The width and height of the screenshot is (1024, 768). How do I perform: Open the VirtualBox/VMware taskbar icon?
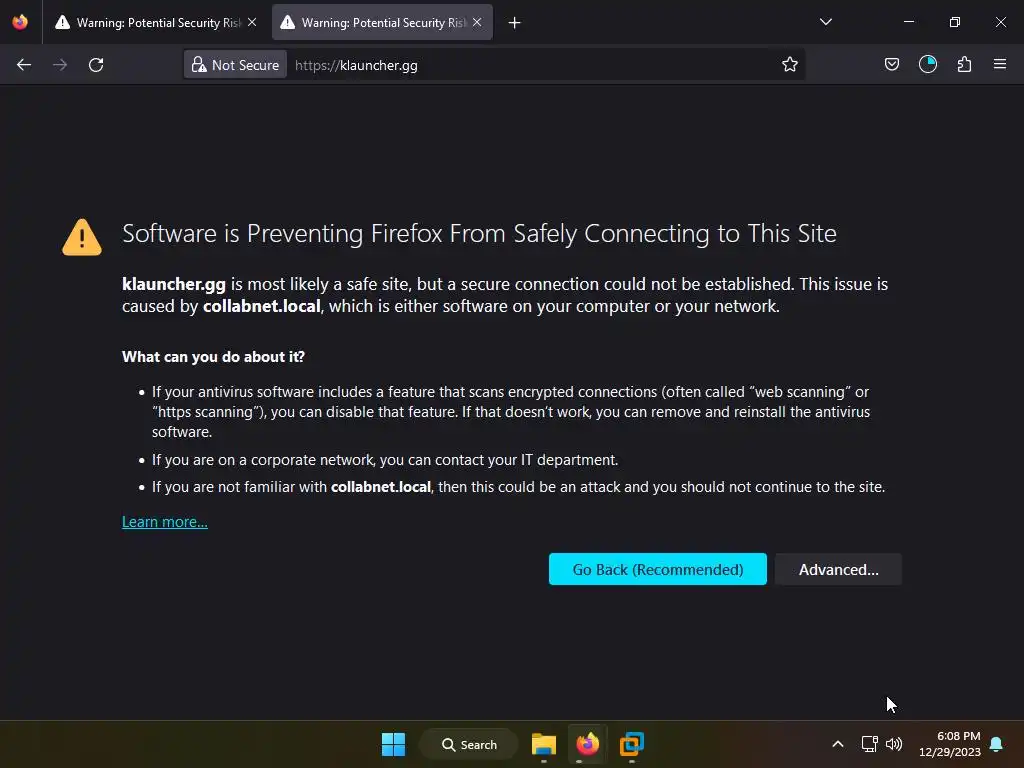coord(632,744)
